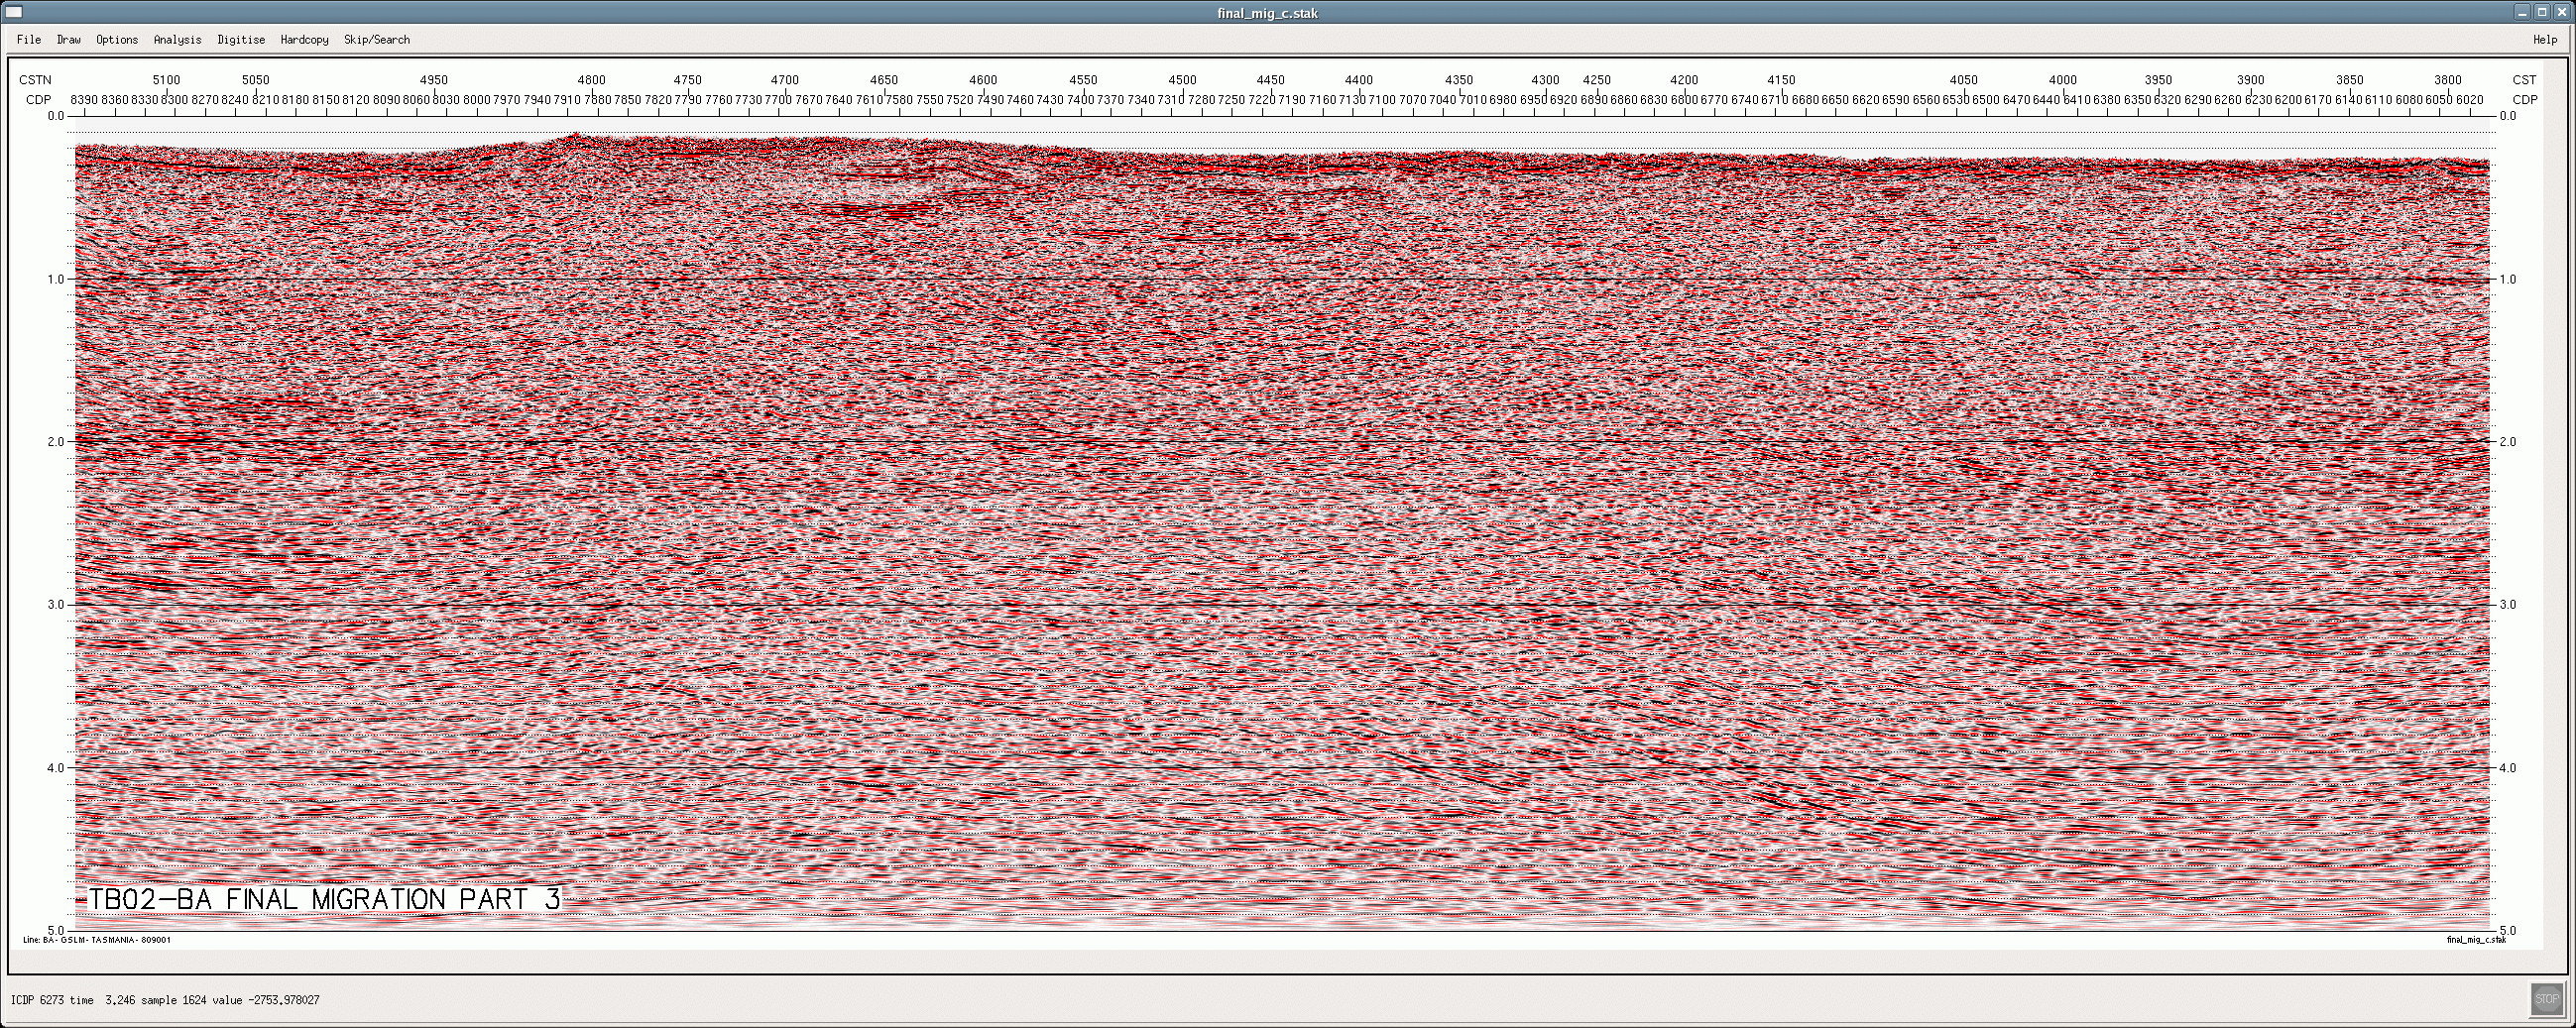Viewport: 2576px width, 1028px height.
Task: Click the final_mig_c.stak title bar text
Action: tap(1267, 13)
